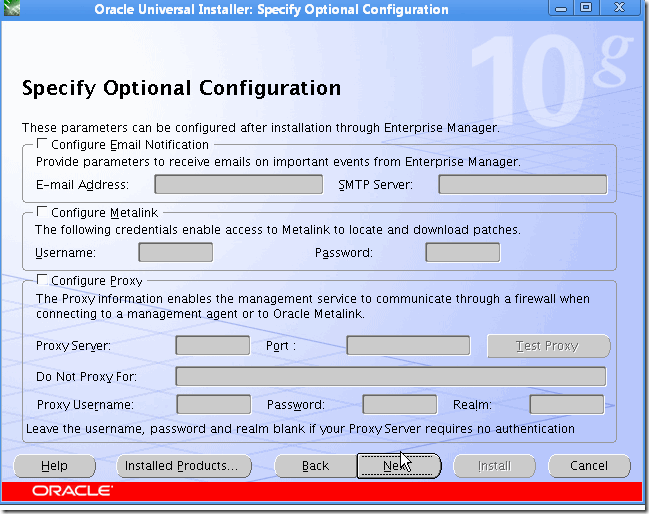Maximize the installer window
Viewport: 649px width, 514px height.
coord(586,7)
